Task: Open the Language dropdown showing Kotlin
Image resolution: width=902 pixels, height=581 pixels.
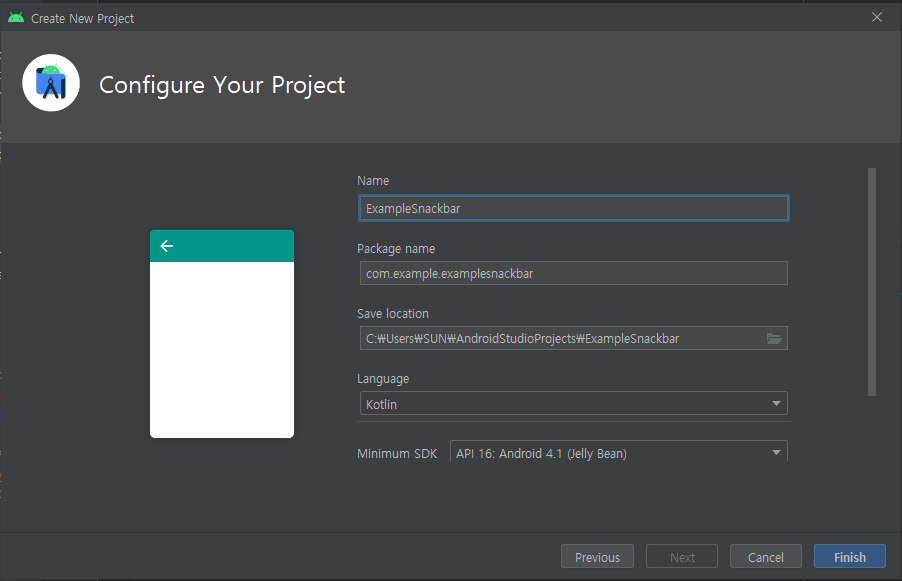Action: tap(573, 403)
